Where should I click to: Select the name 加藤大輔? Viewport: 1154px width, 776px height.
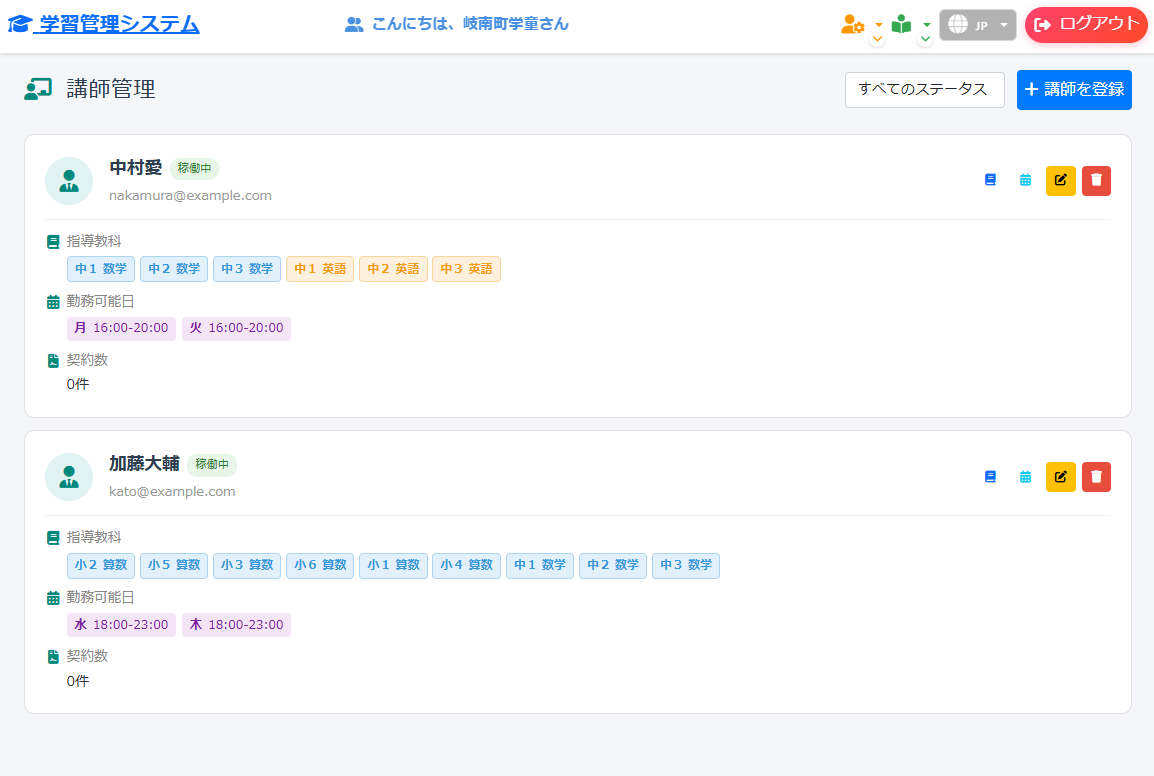pyautogui.click(x=144, y=464)
